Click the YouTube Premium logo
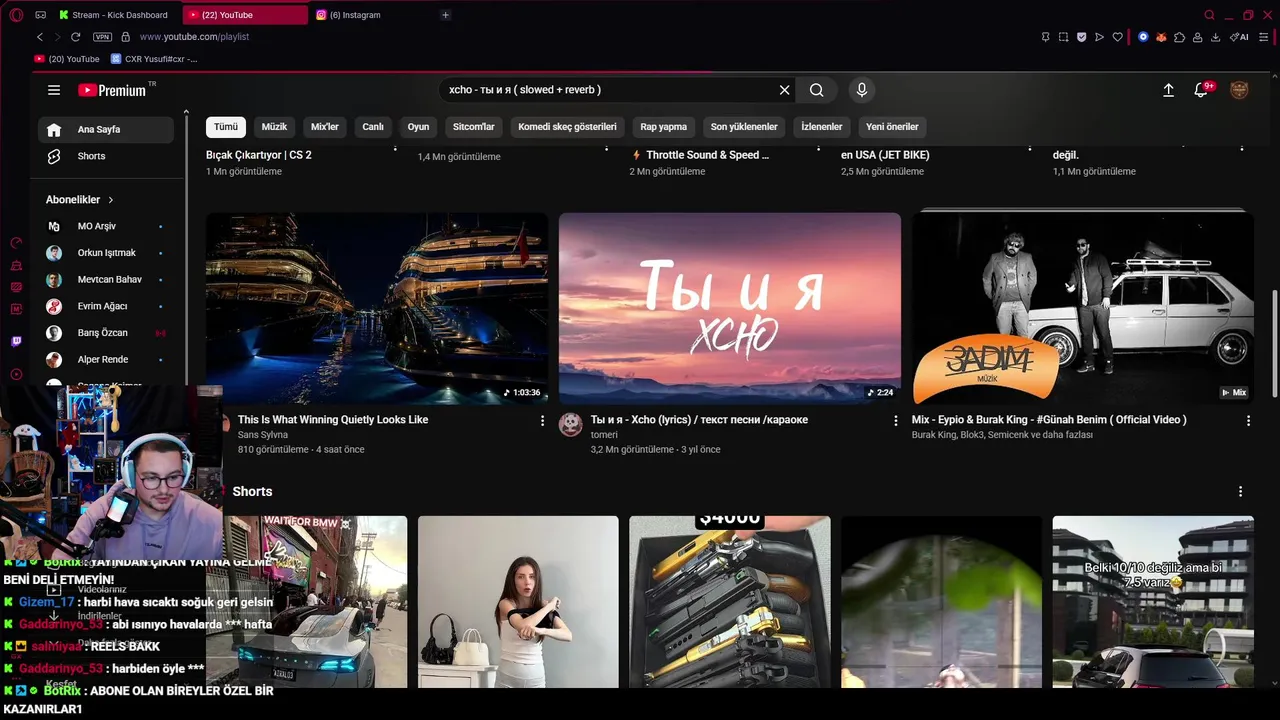Viewport: 1280px width, 720px height. [112, 90]
